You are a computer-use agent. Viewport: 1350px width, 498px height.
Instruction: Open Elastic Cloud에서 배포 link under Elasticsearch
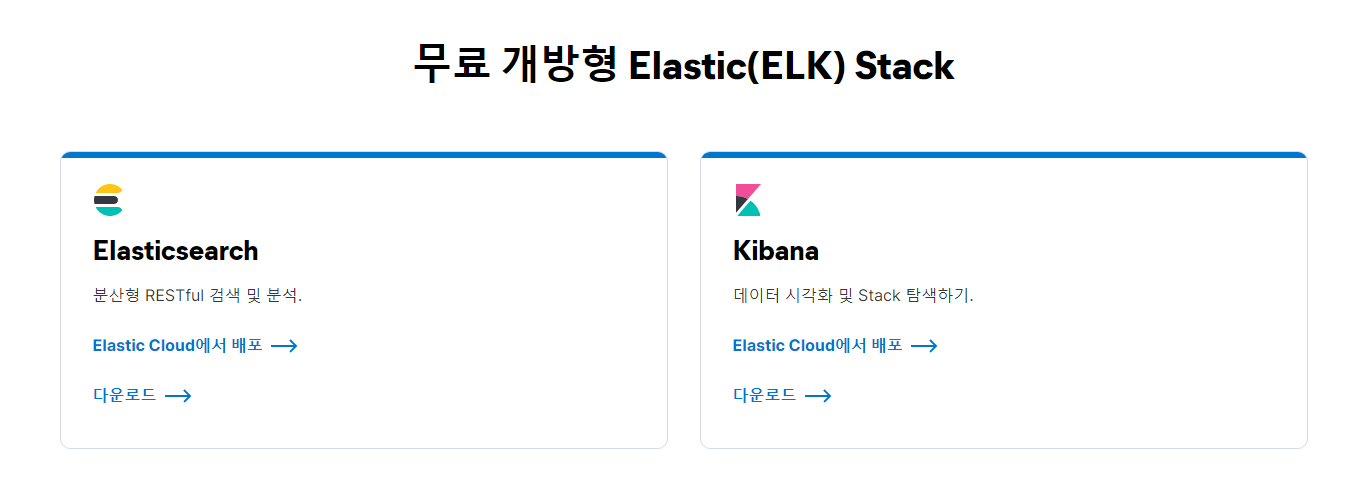tap(178, 346)
